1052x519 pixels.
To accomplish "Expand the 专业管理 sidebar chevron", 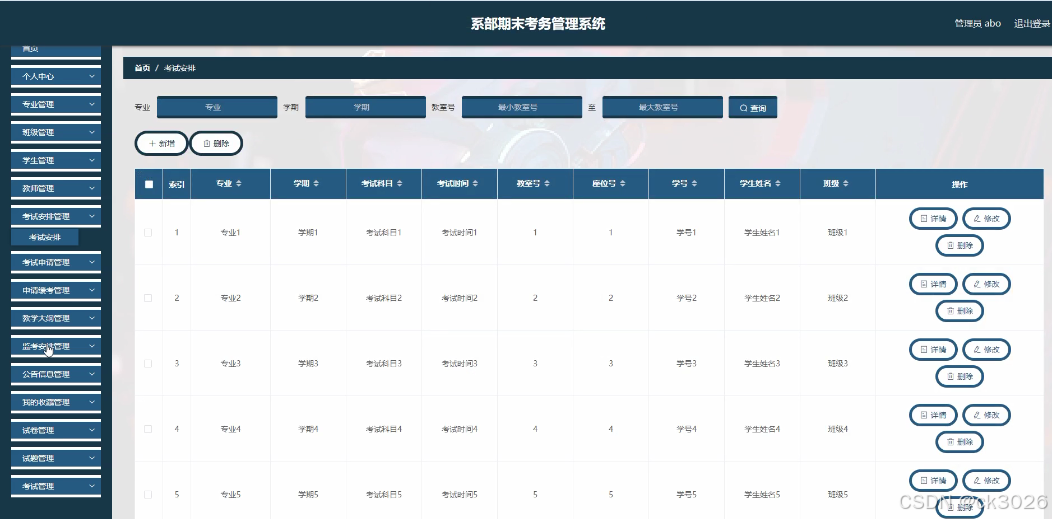I will [92, 105].
